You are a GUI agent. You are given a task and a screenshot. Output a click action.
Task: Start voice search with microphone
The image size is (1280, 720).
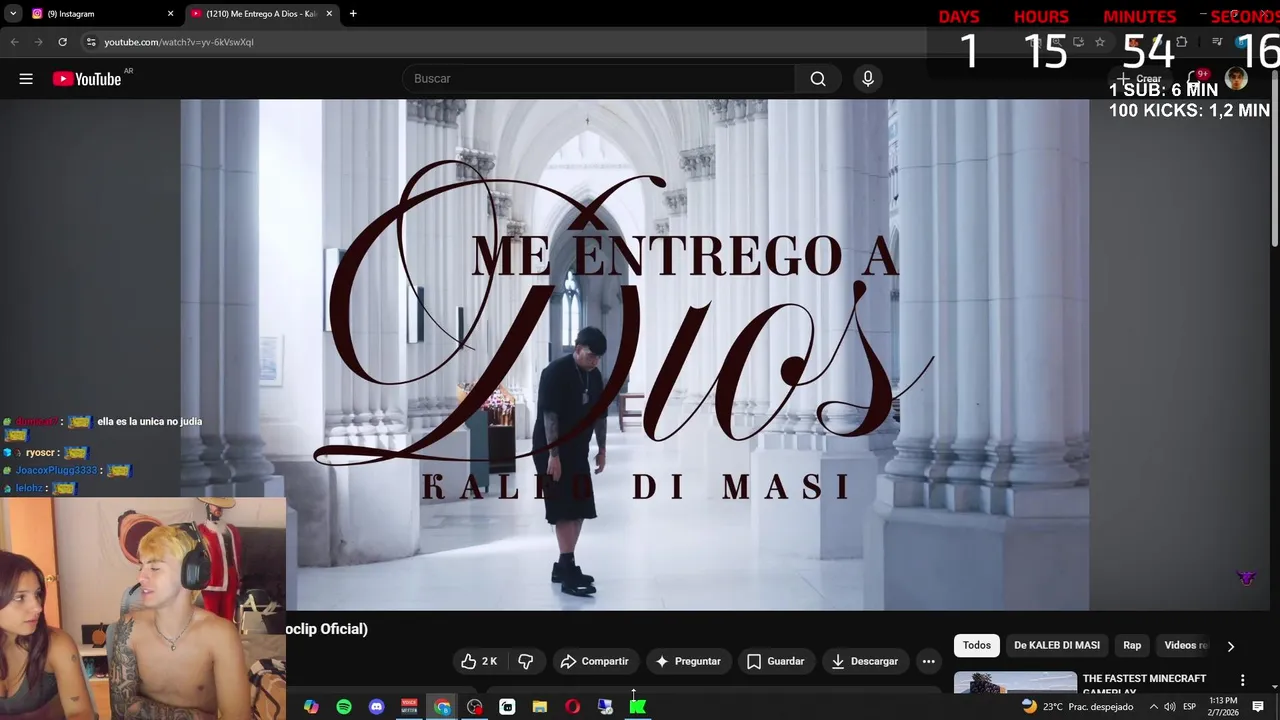tap(868, 79)
